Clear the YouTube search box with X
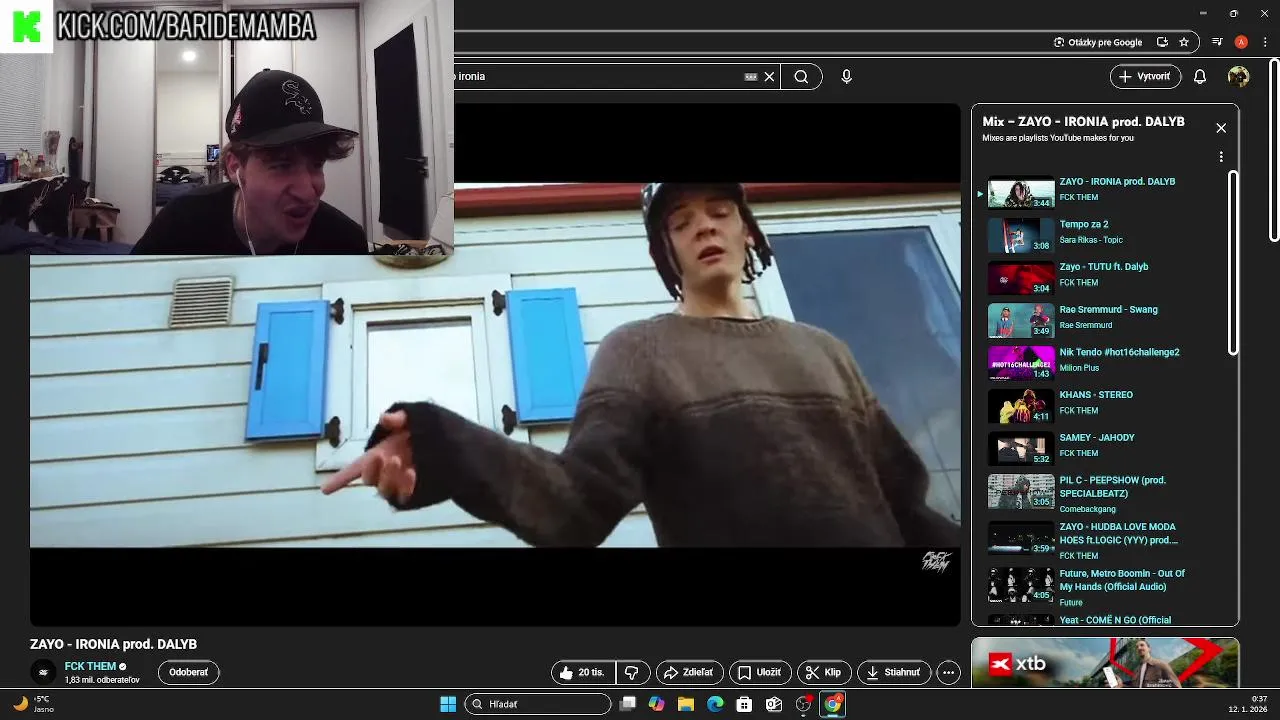Viewport: 1280px width, 720px height. pyautogui.click(x=769, y=76)
